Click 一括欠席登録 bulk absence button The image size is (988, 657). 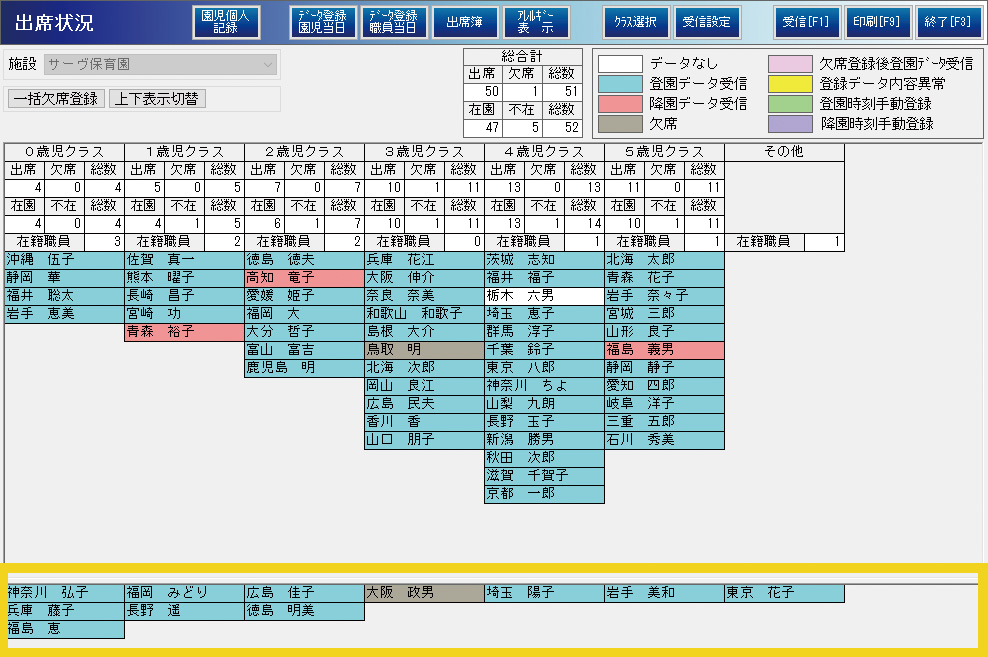click(x=55, y=99)
